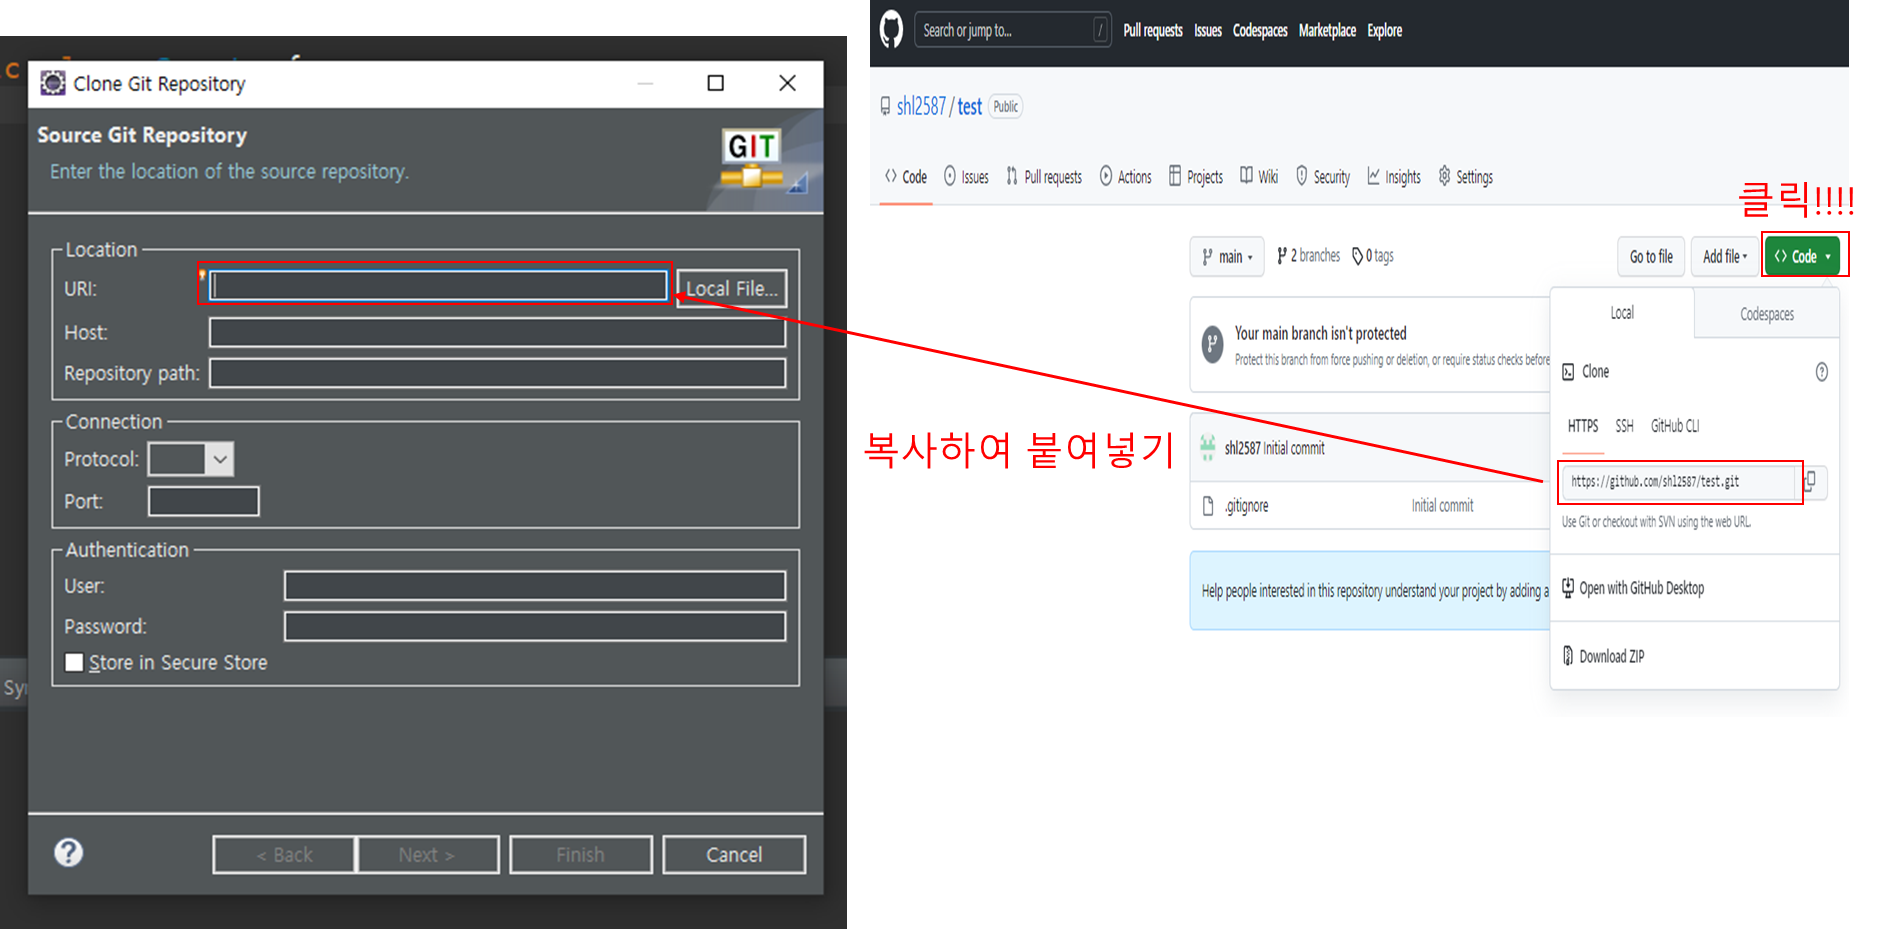Switch to the Local clone tab
The image size is (1880, 929).
coord(1622,313)
